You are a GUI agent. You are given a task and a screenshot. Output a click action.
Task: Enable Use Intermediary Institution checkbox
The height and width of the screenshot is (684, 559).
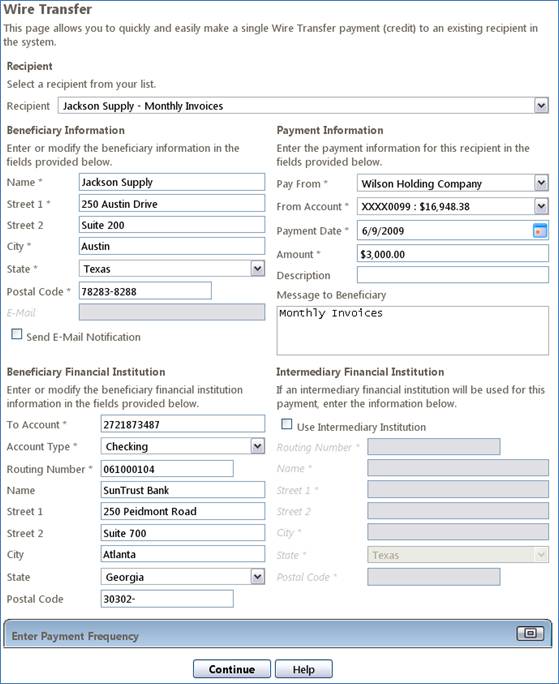pyautogui.click(x=287, y=424)
